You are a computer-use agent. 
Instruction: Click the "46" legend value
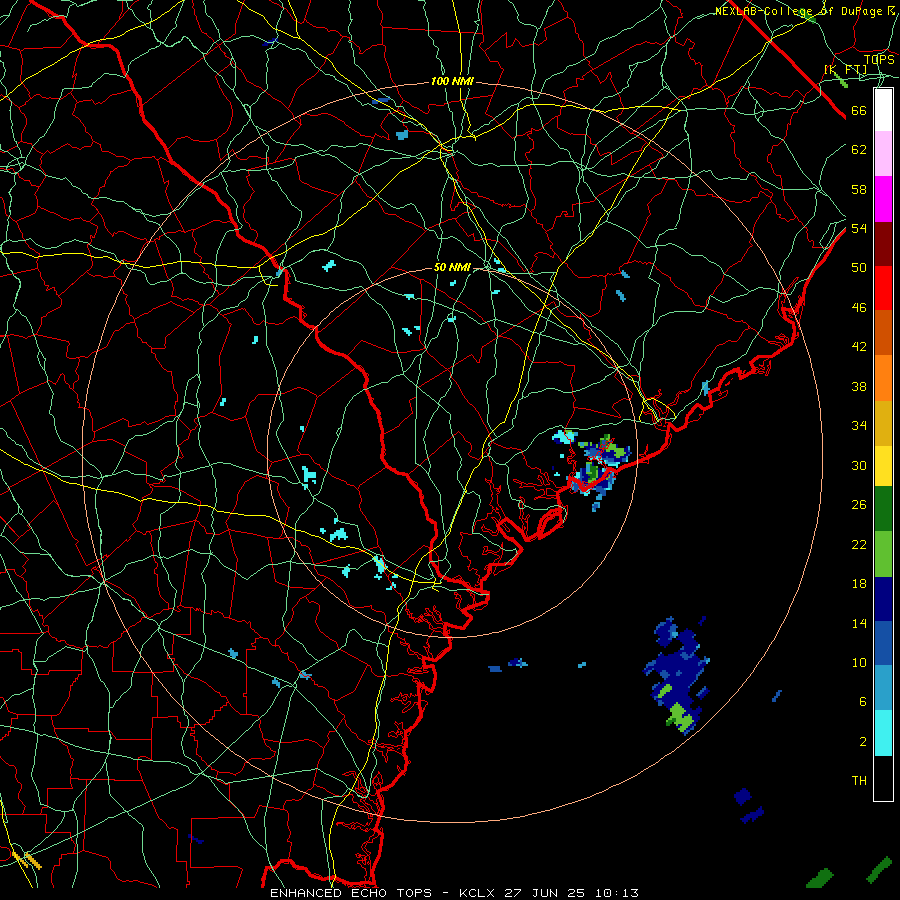tap(859, 308)
